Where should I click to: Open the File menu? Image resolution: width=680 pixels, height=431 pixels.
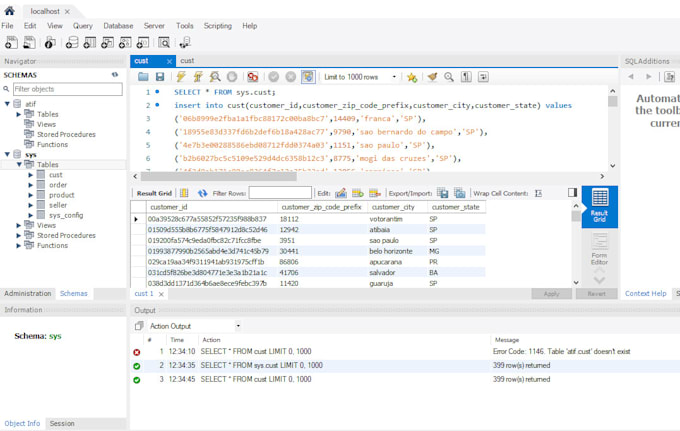(x=7, y=26)
